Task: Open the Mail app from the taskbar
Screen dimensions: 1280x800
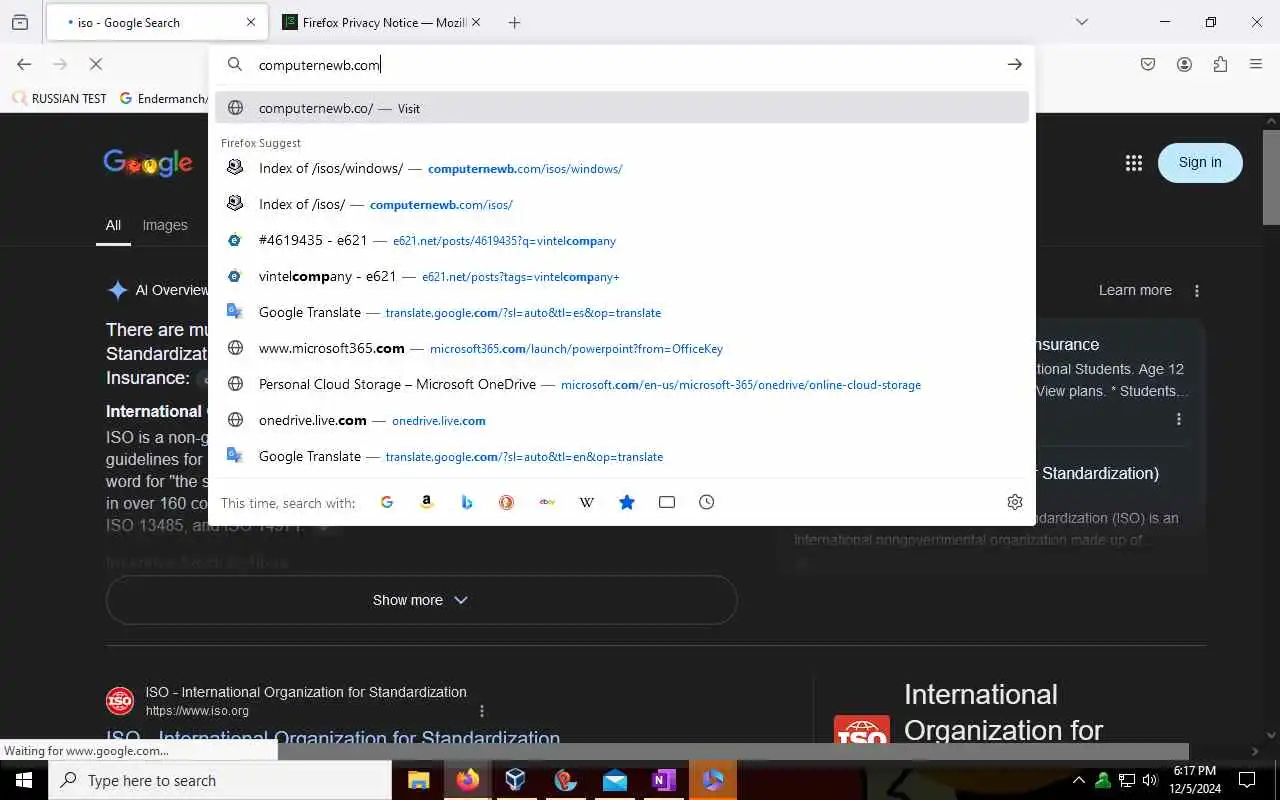Action: [x=614, y=780]
